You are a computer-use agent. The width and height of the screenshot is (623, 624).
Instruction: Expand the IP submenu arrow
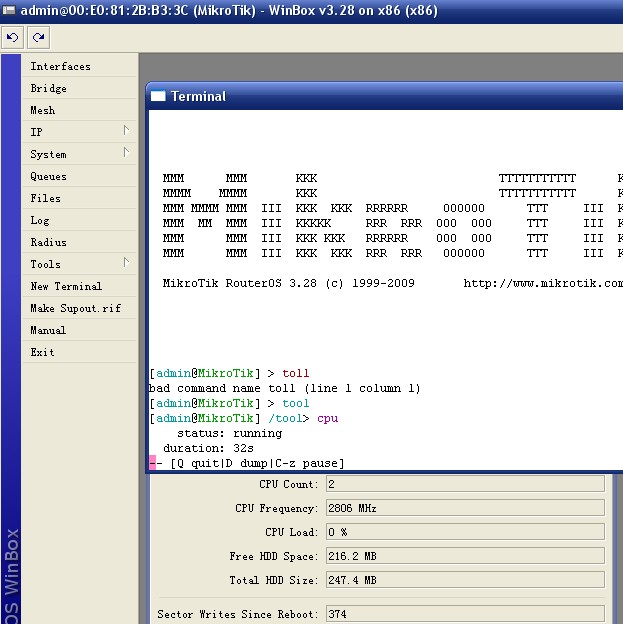pyautogui.click(x=126, y=130)
